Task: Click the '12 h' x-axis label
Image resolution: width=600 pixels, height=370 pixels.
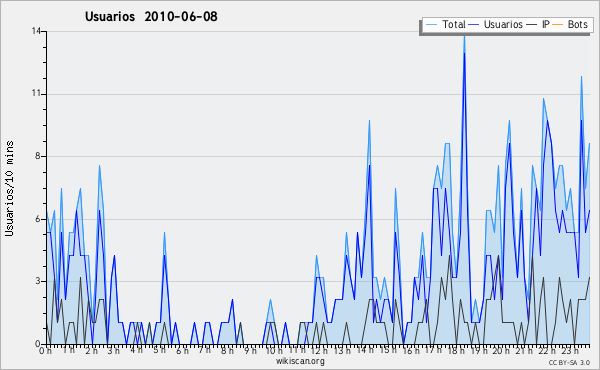Action: [319, 350]
